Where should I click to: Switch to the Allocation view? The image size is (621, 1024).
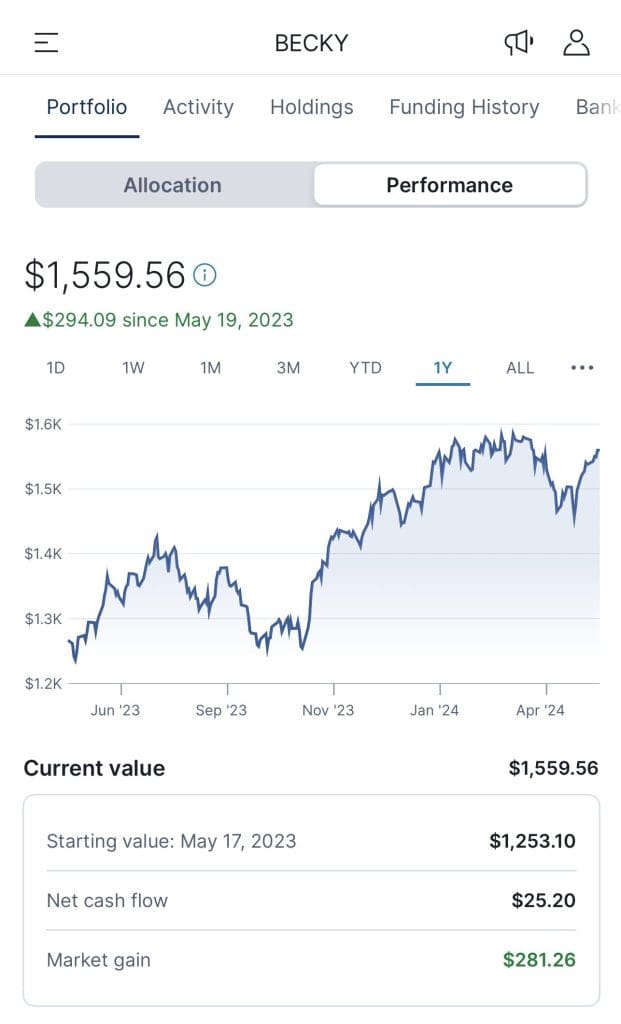172,184
